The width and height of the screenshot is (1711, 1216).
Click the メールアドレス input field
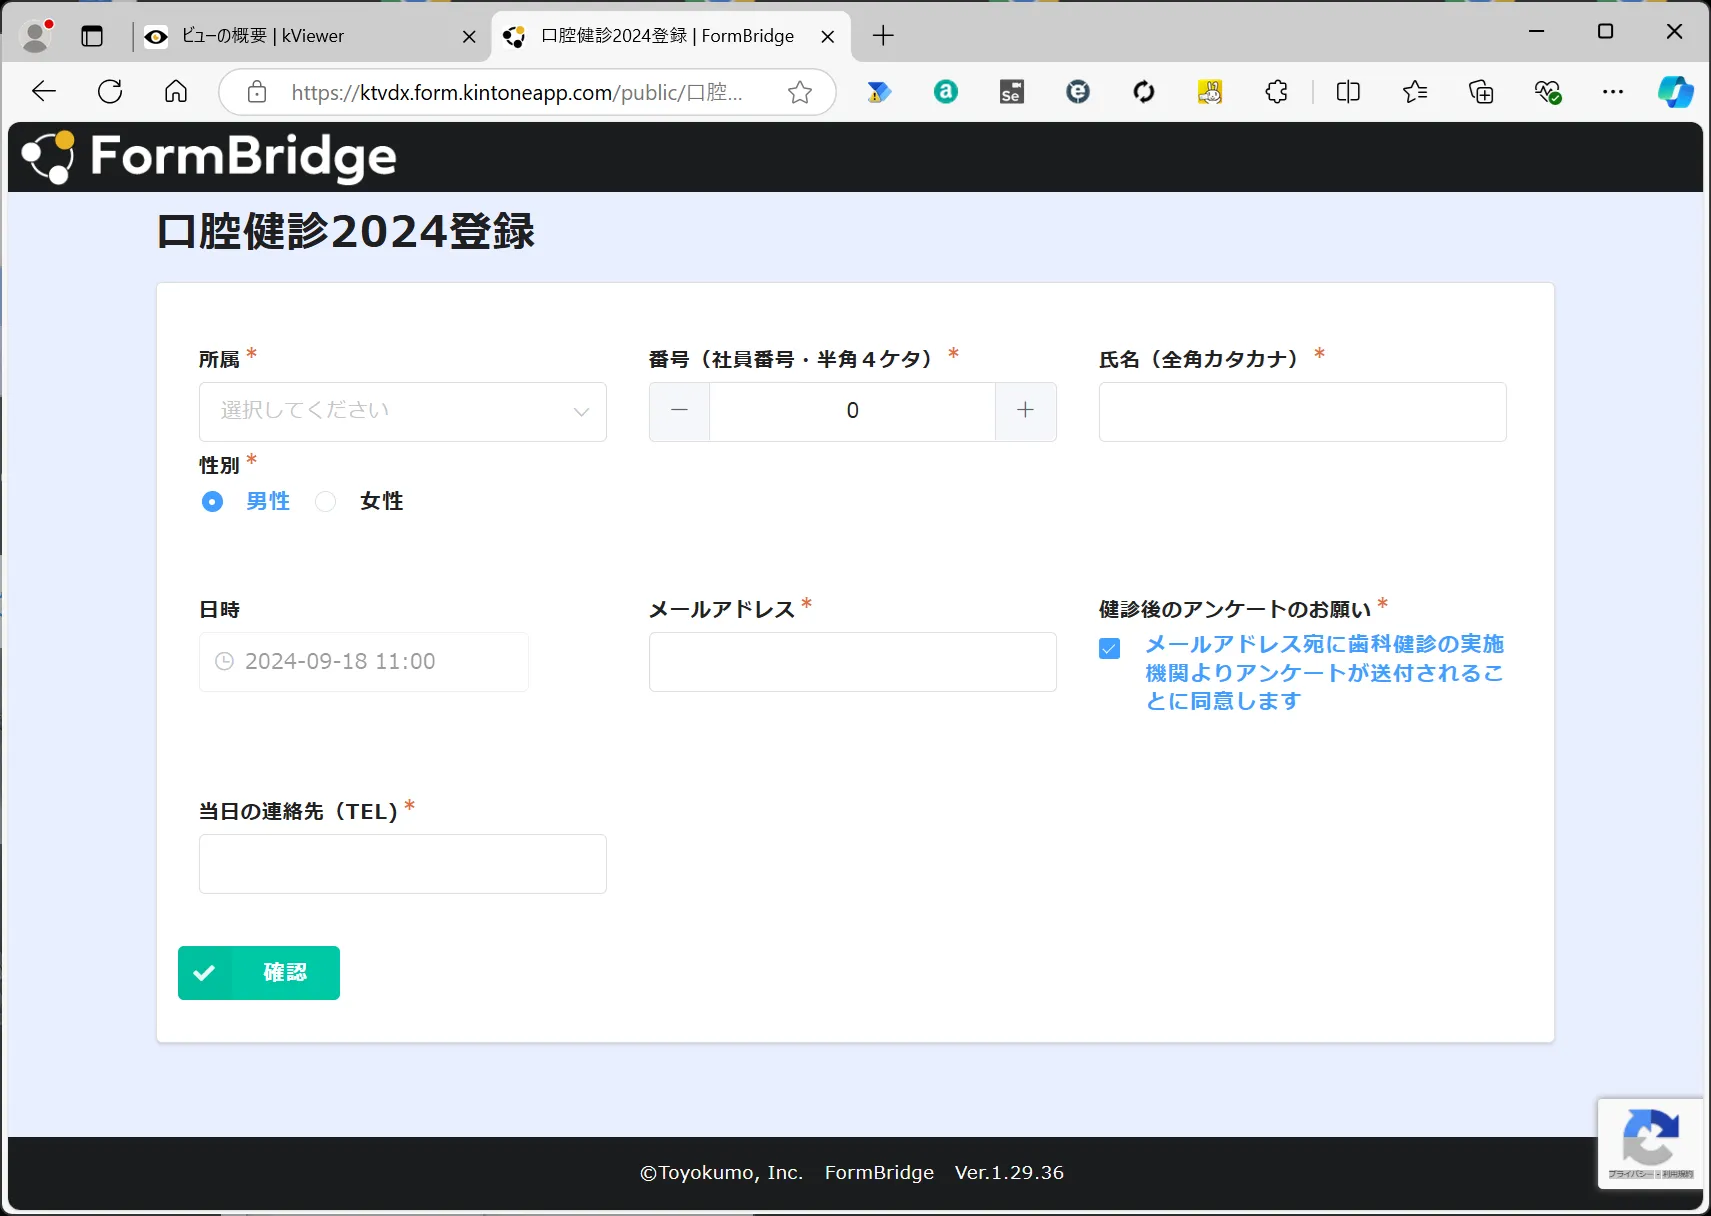pyautogui.click(x=852, y=661)
